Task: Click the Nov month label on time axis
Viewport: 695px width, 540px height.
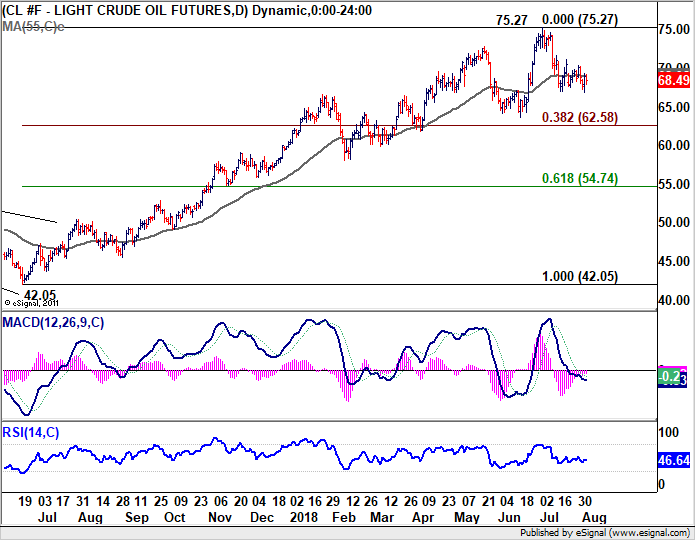Action: [x=220, y=517]
